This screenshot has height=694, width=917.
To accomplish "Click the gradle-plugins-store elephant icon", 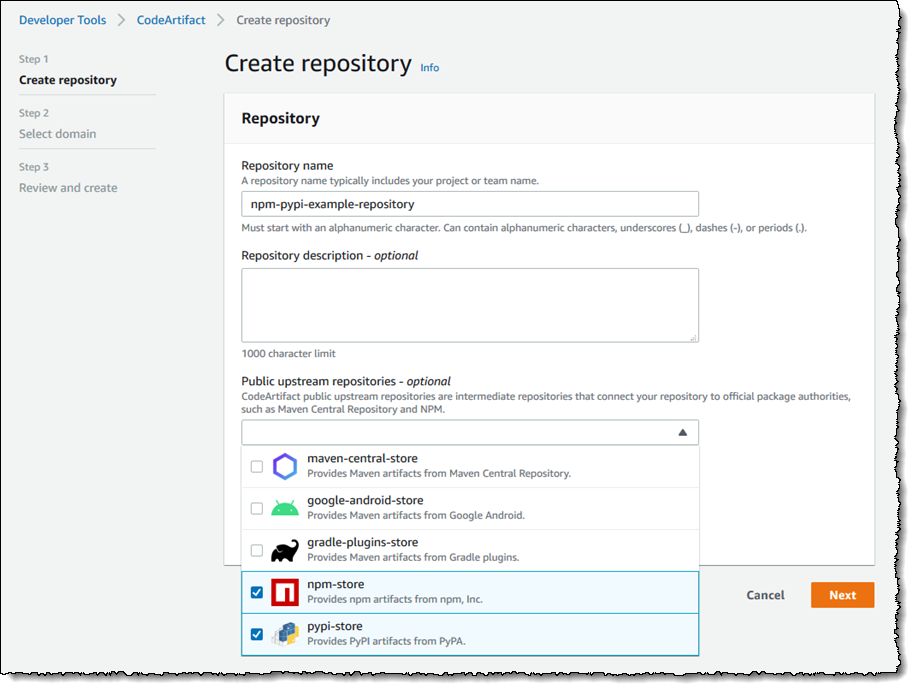I will pyautogui.click(x=285, y=550).
